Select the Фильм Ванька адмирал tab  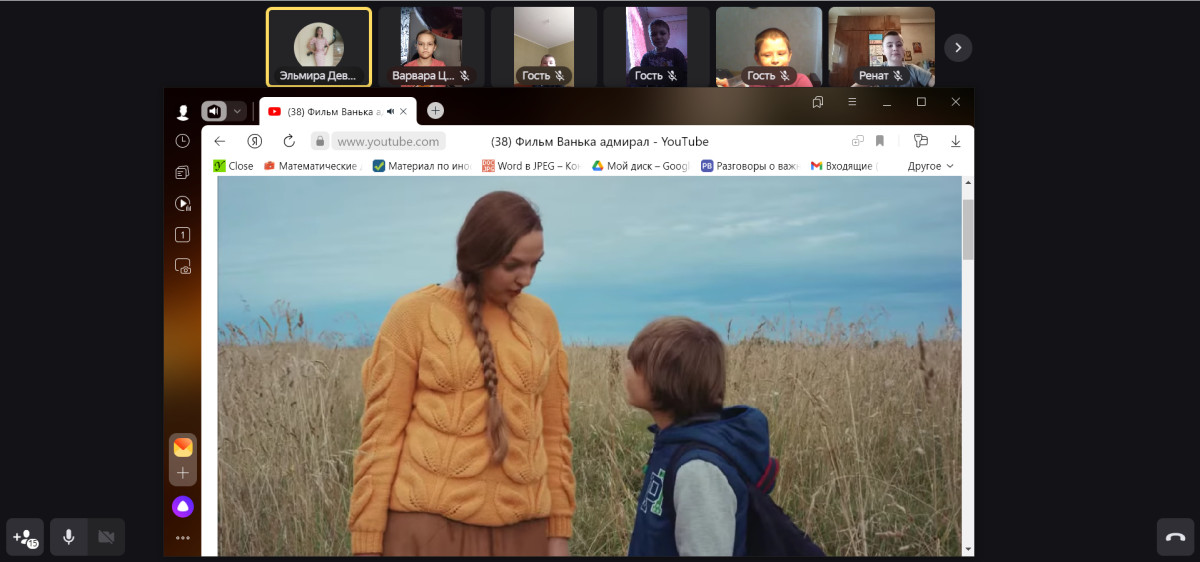330,111
